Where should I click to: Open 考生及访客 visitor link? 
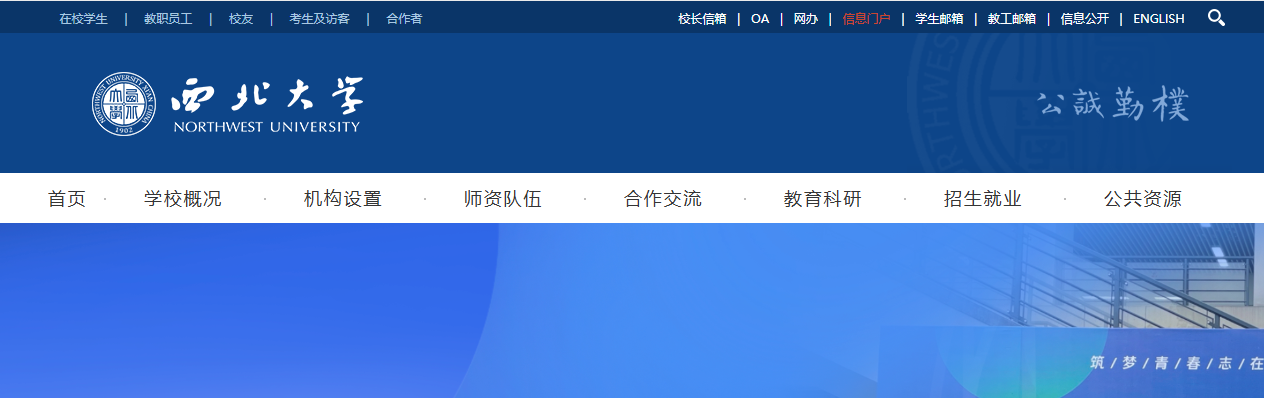[x=320, y=19]
